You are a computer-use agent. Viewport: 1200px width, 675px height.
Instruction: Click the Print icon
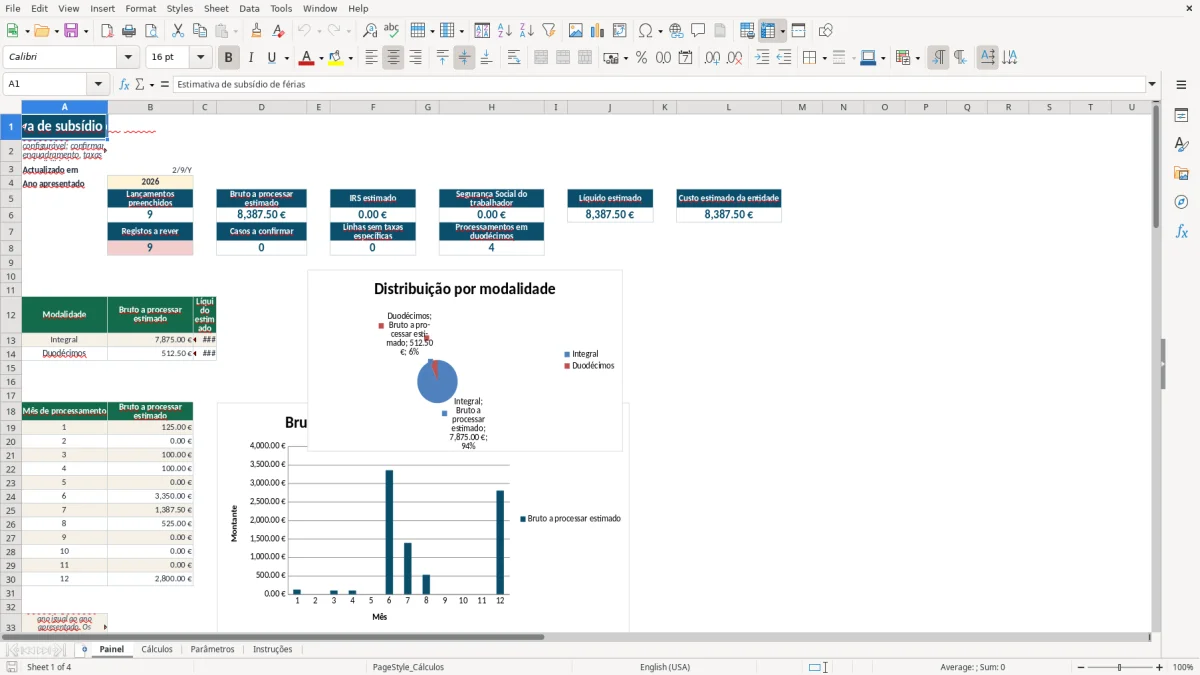(x=129, y=31)
